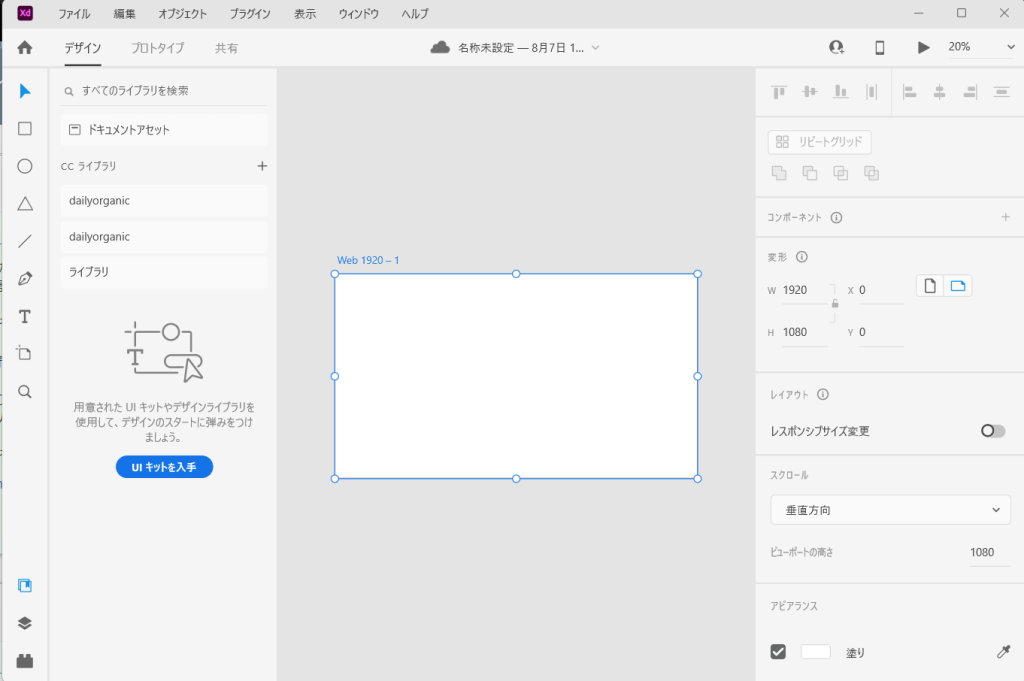Switch artboard to landscape orientation

(x=959, y=287)
